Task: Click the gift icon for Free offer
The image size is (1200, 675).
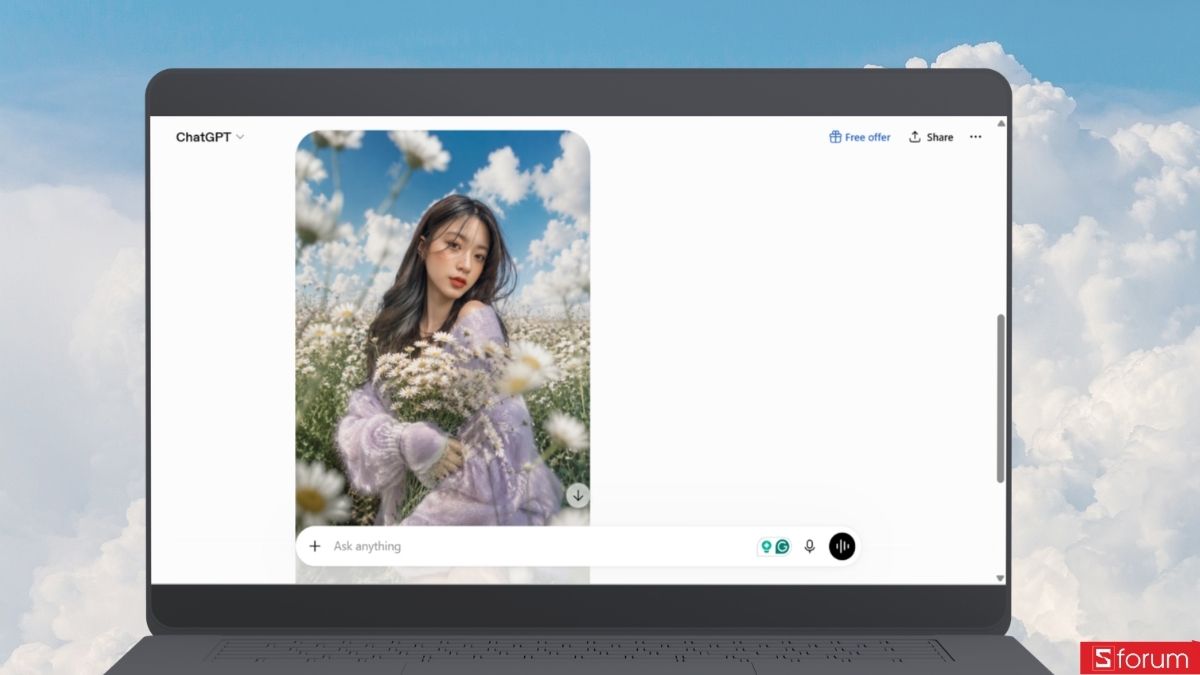Action: (x=835, y=137)
